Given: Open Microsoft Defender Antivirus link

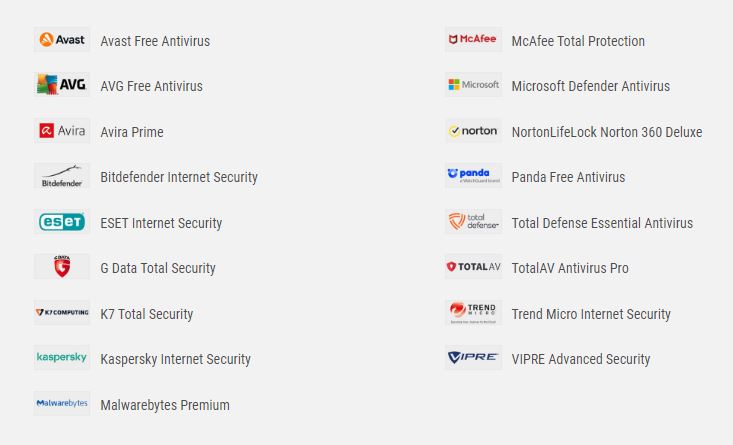Looking at the screenshot, I should click(x=590, y=86).
